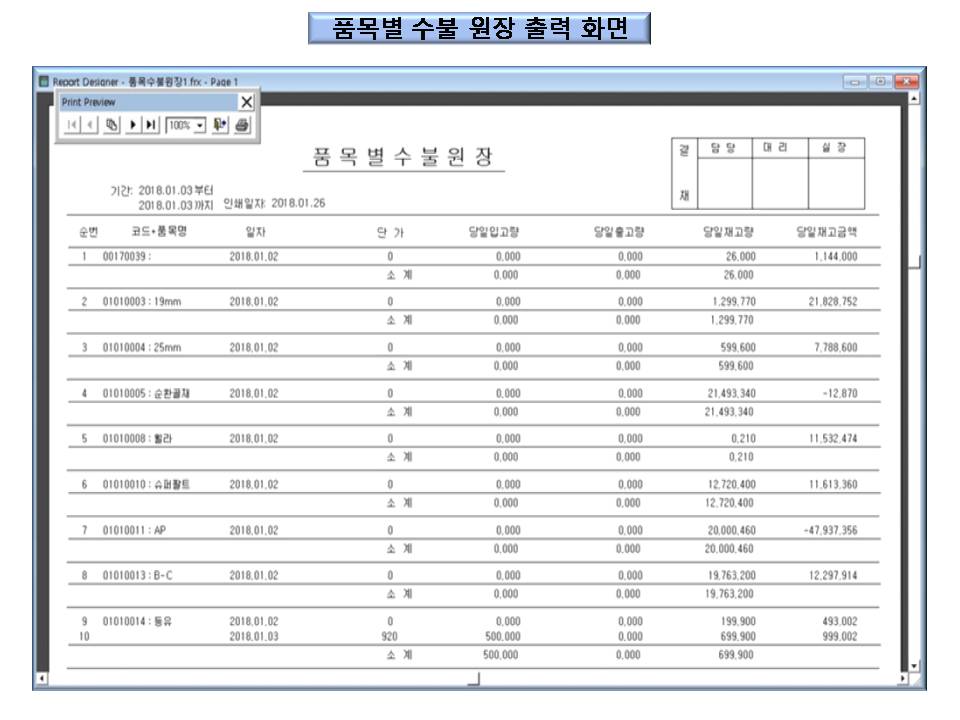
Task: Click item row 01010005
Action: (x=146, y=394)
